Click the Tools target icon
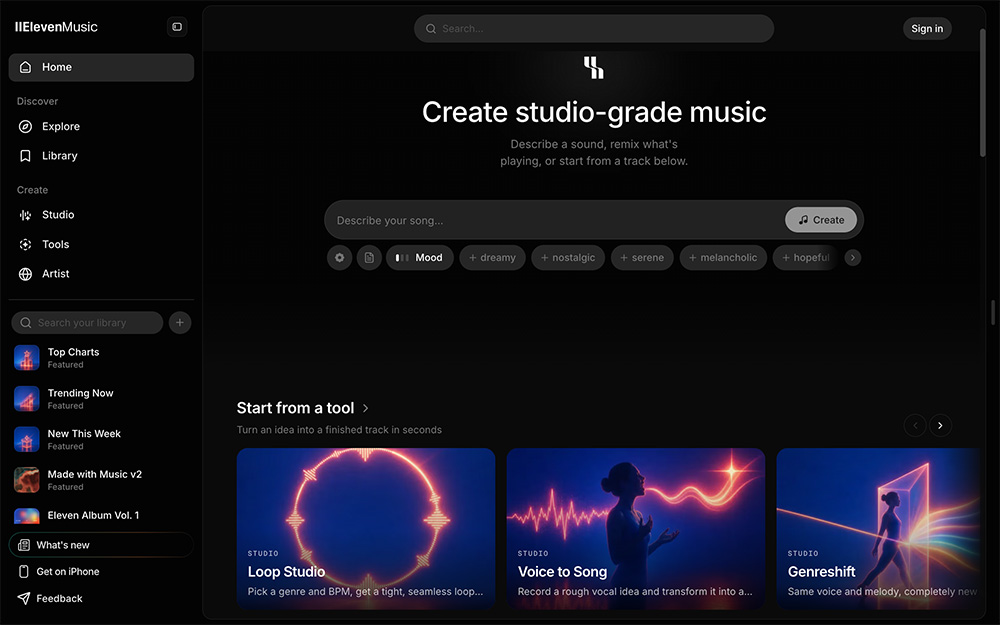The width and height of the screenshot is (1000, 625). coord(26,244)
